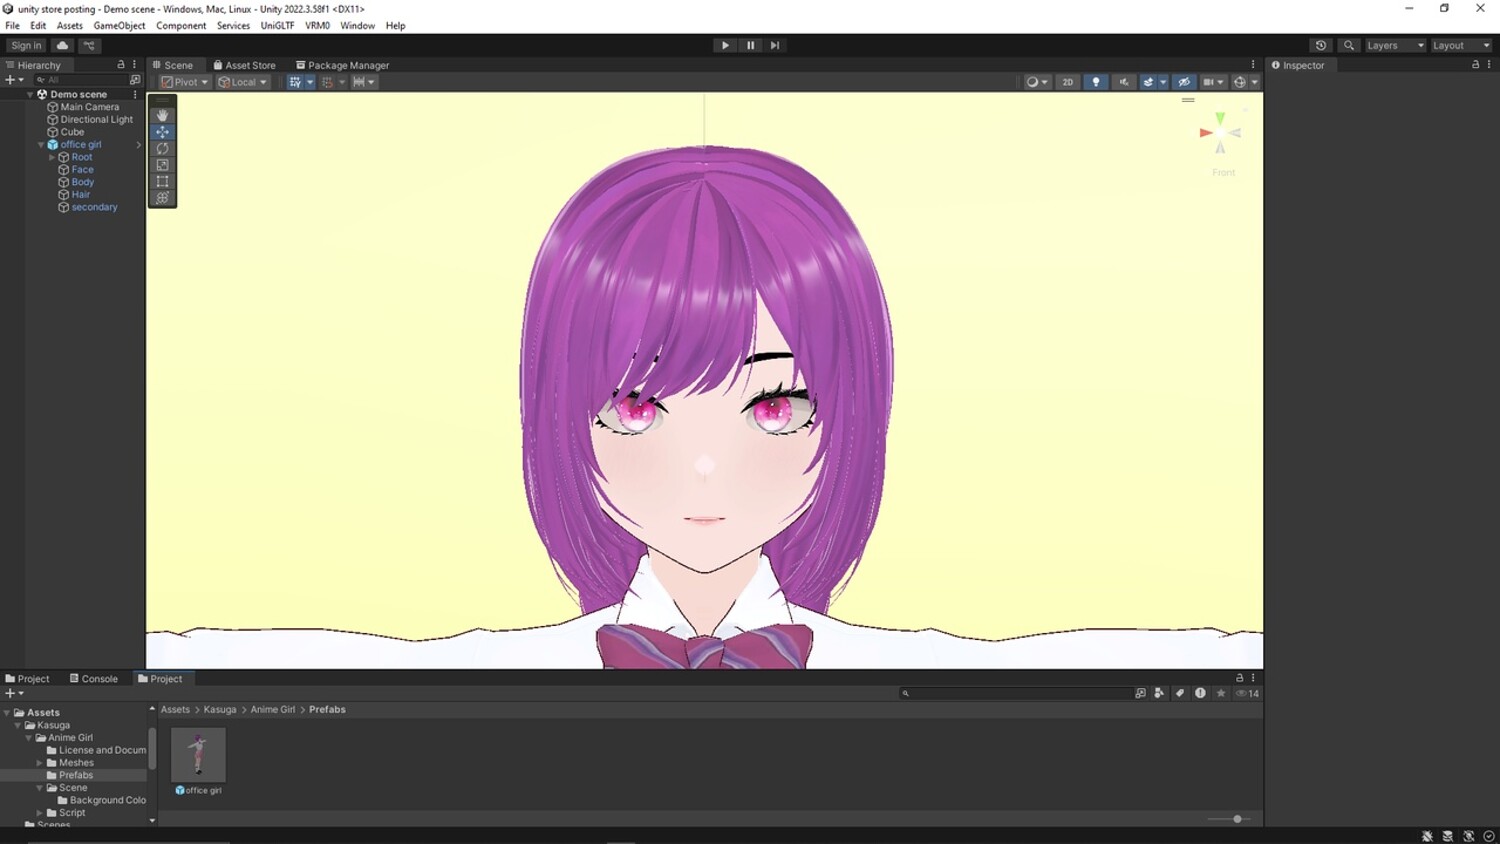Open the Layout dropdown
This screenshot has height=844, width=1500.
click(1461, 45)
